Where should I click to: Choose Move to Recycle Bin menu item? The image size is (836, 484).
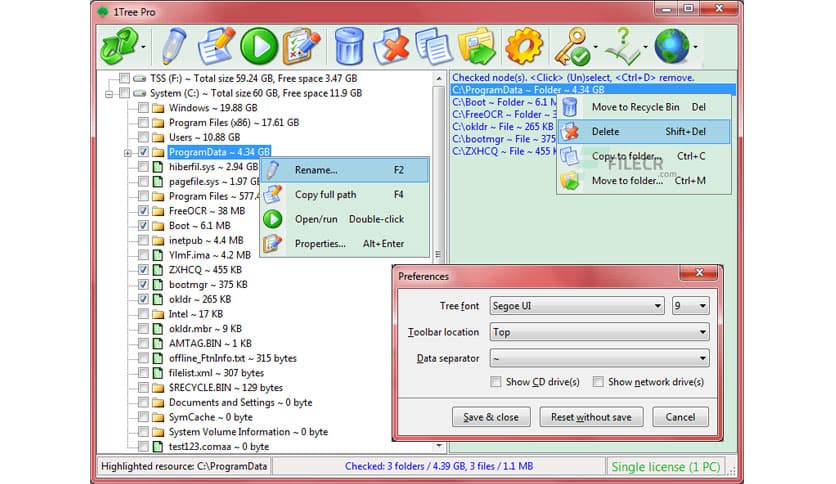pyautogui.click(x=644, y=107)
